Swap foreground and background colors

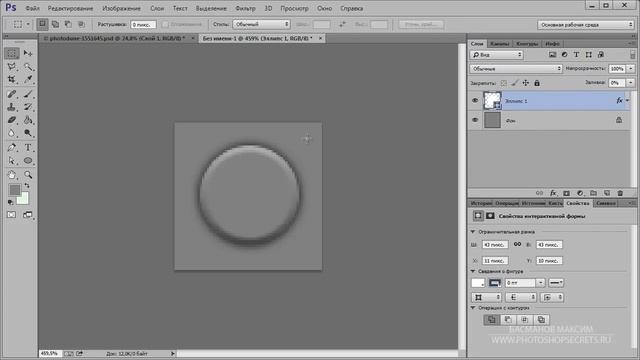pyautogui.click(x=27, y=186)
